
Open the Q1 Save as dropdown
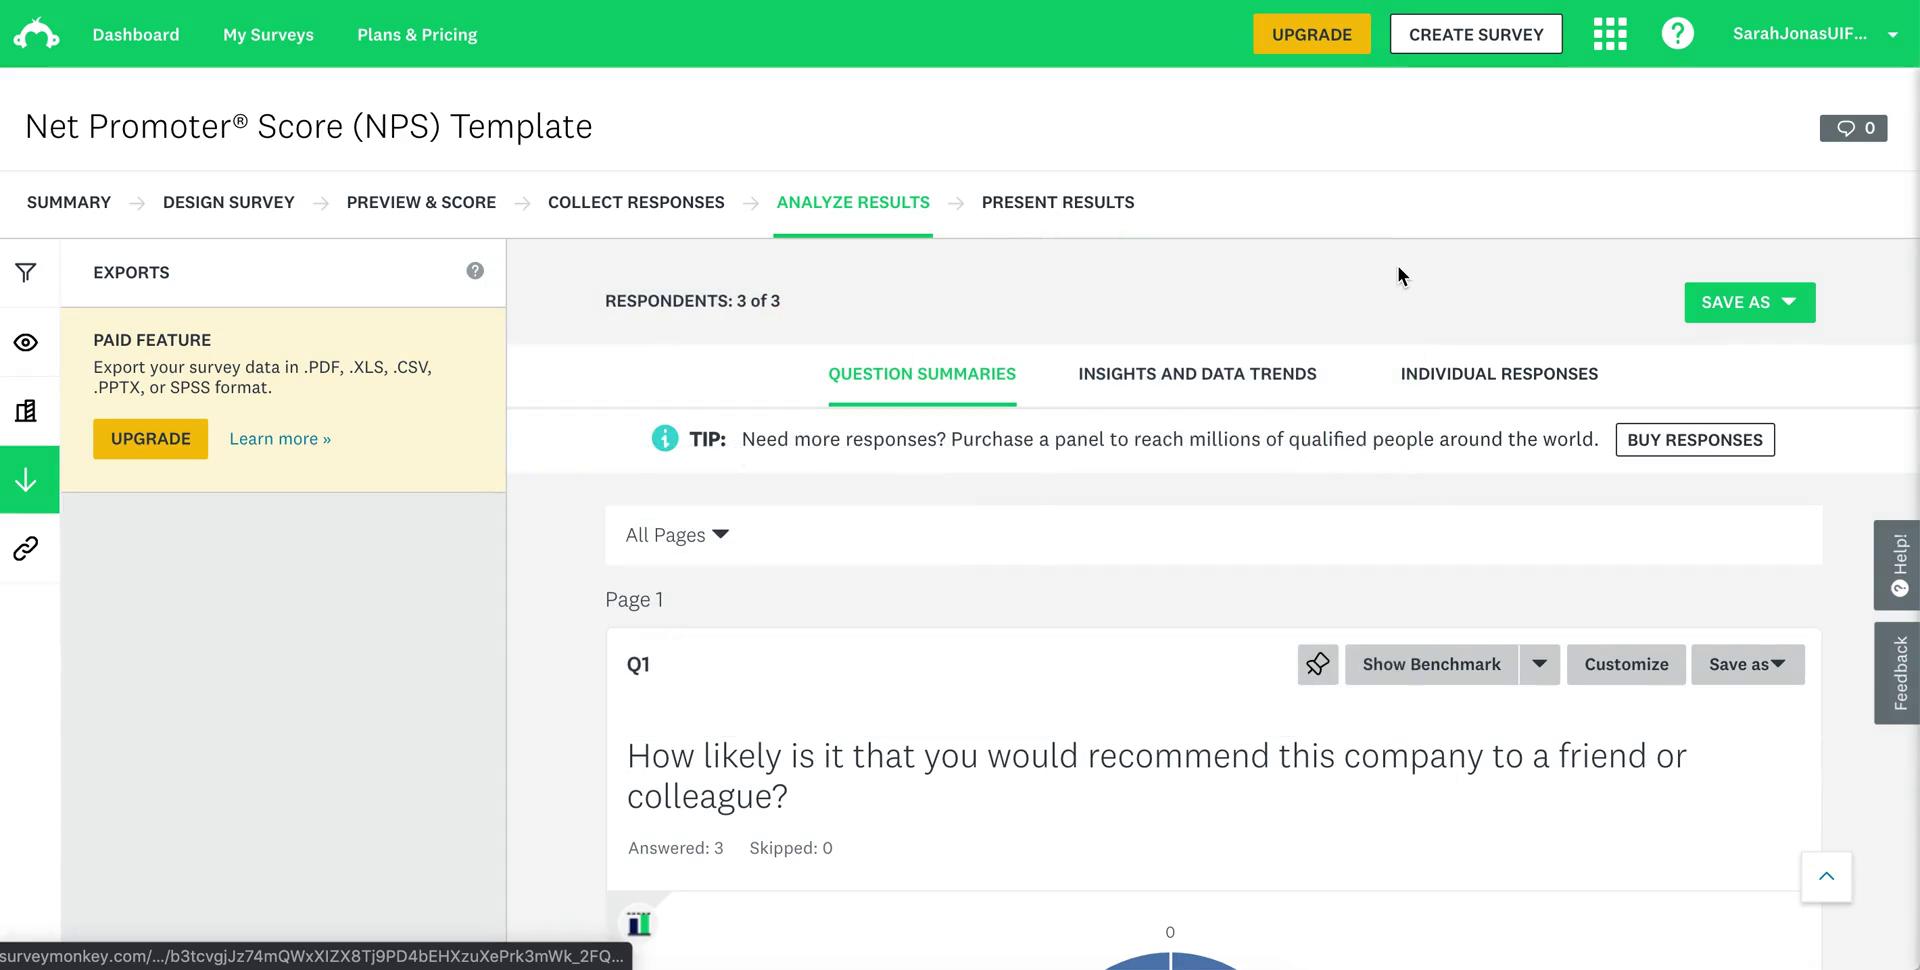1747,664
